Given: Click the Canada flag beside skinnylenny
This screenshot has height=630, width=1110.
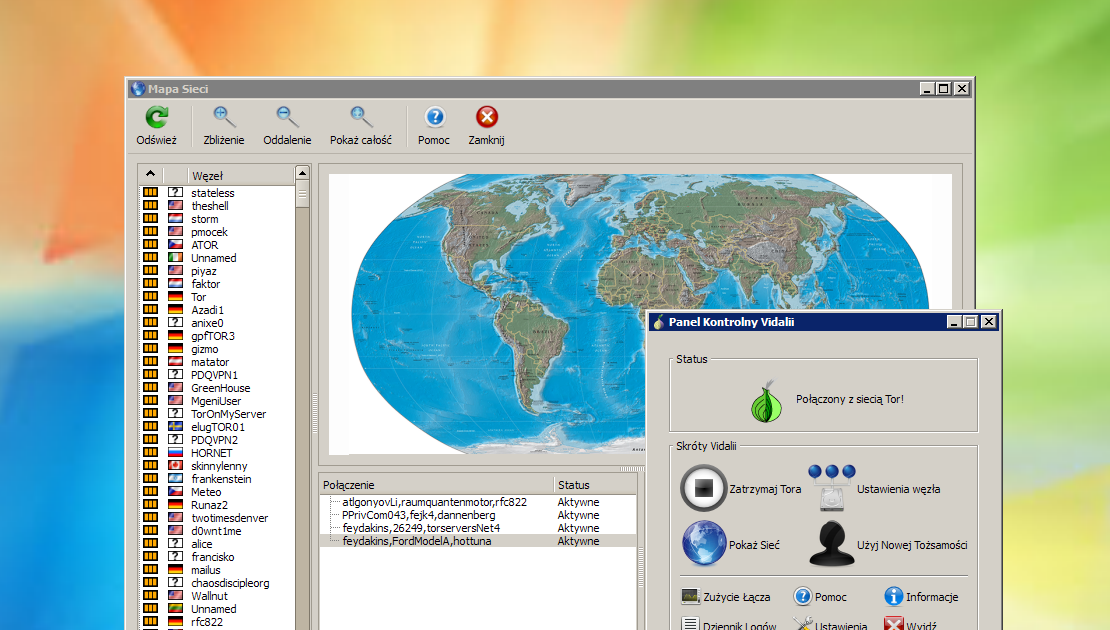Looking at the screenshot, I should click(176, 466).
